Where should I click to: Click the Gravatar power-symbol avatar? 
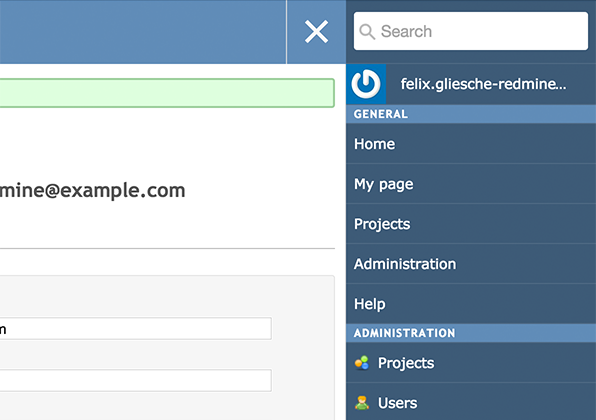tap(366, 84)
